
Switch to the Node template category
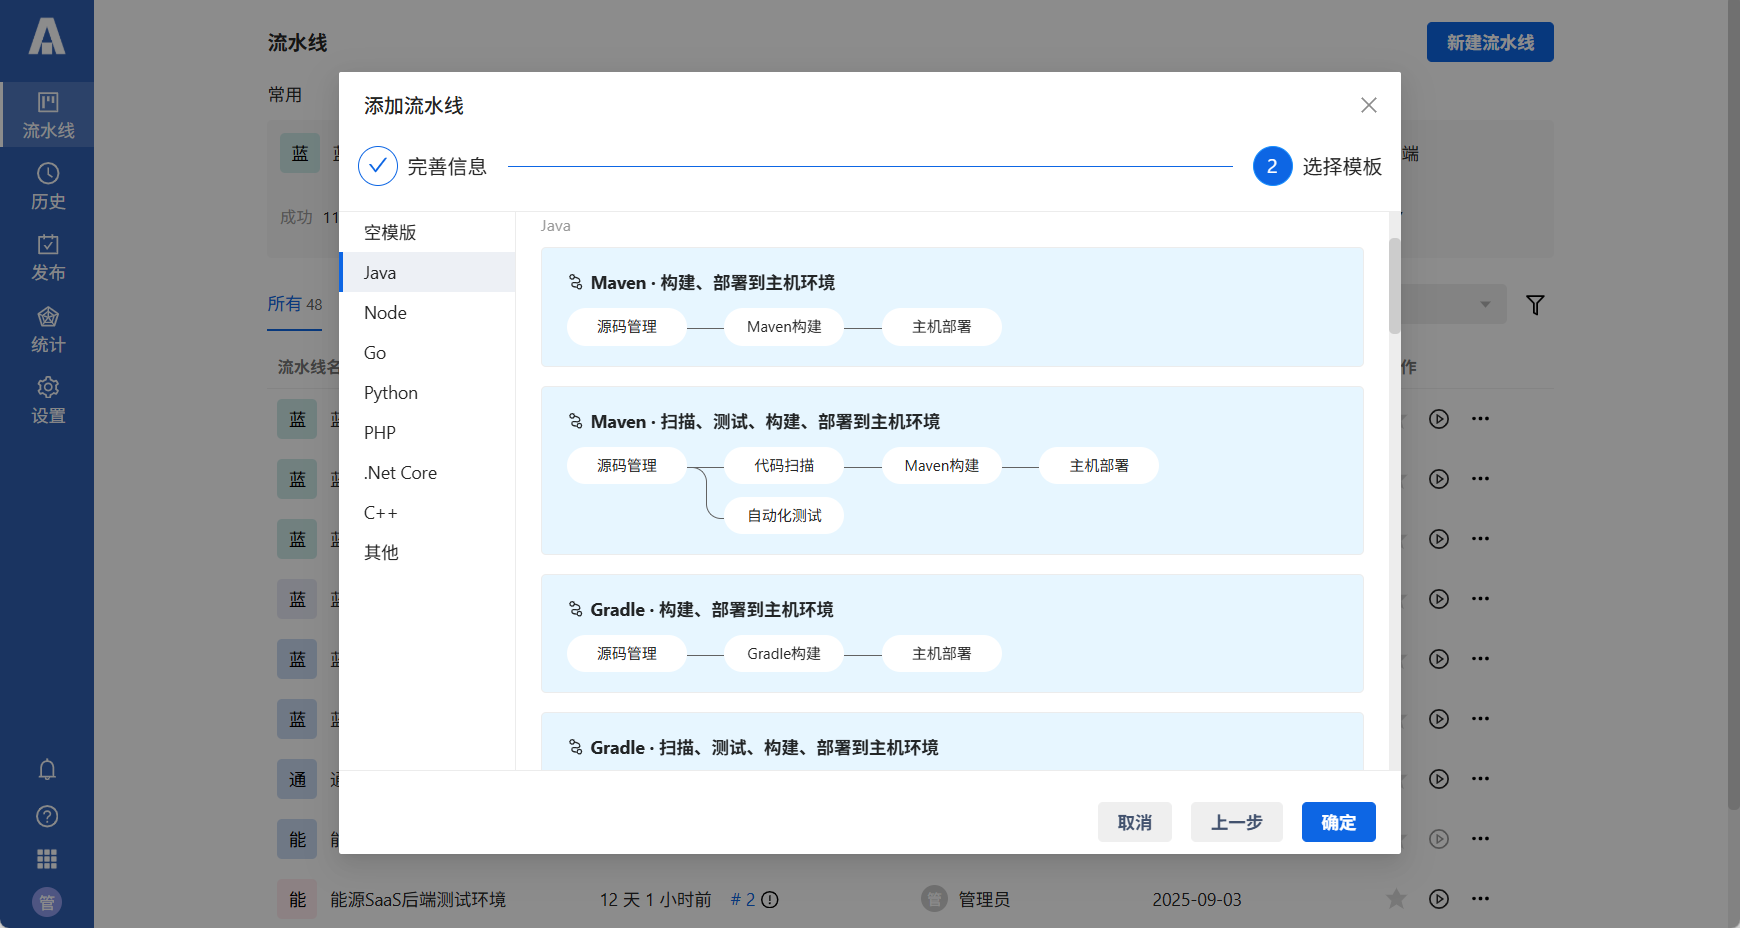click(x=385, y=312)
